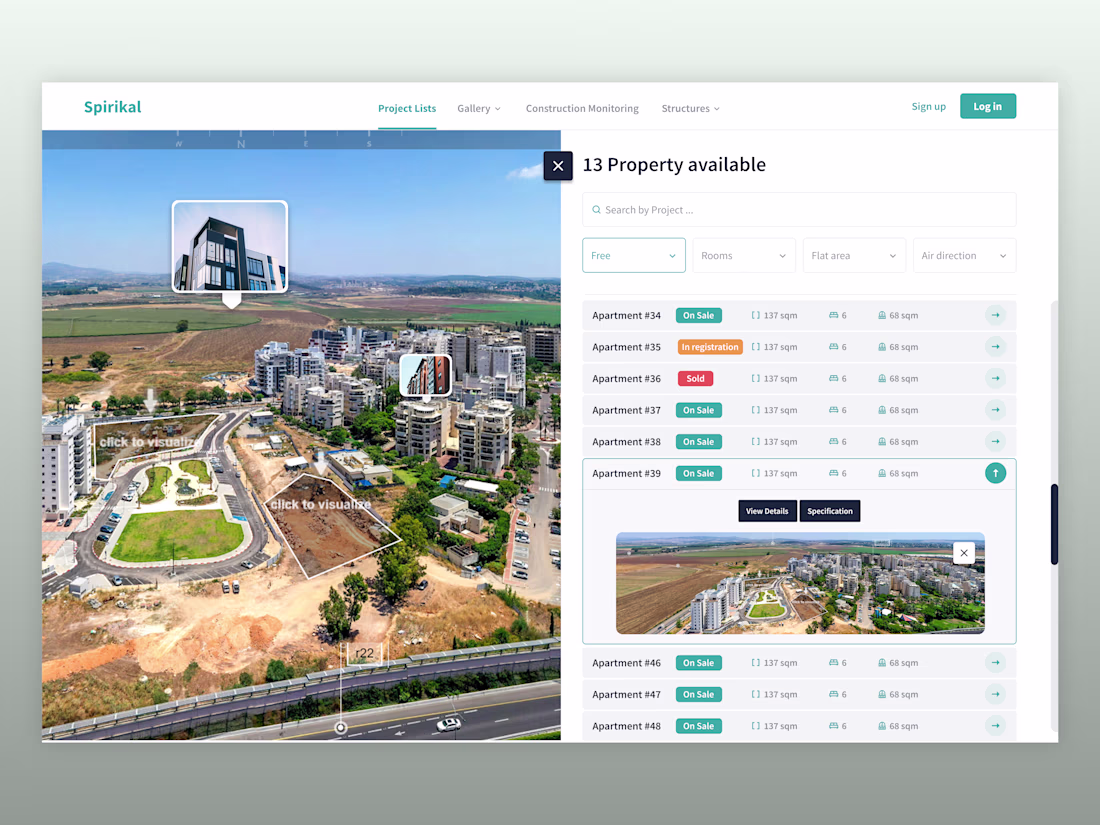Click the r22 road marker label
Image resolution: width=1100 pixels, height=825 pixels.
365,653
